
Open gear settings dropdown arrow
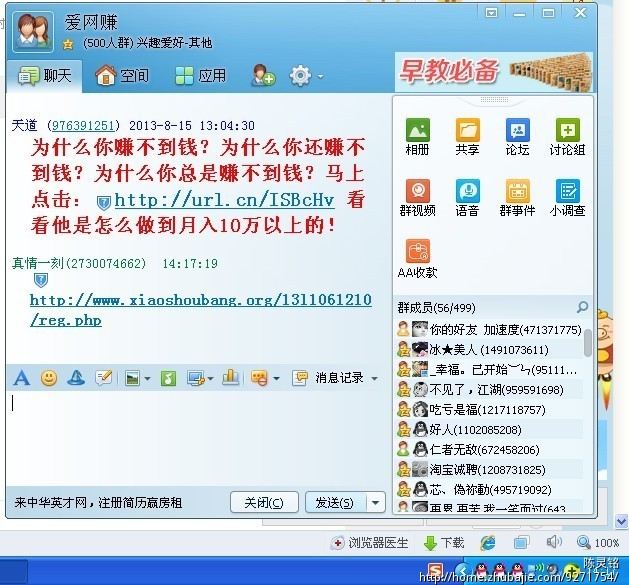(320, 76)
